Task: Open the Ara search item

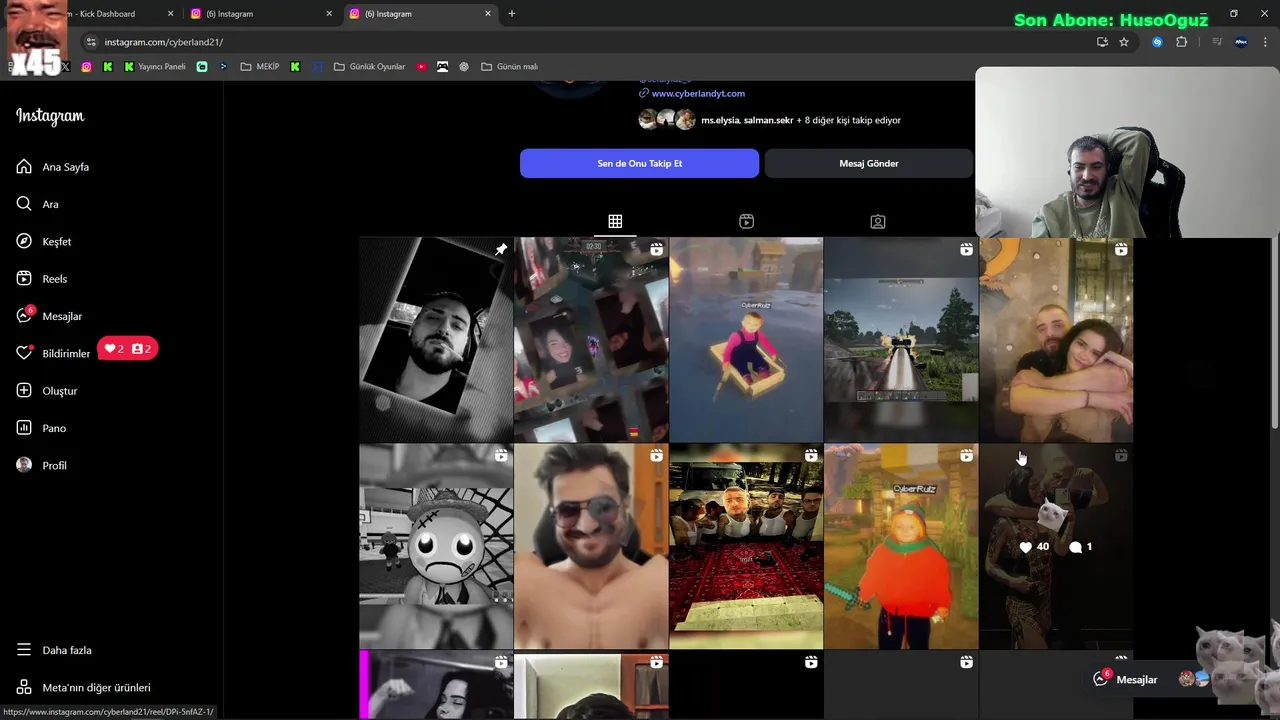Action: click(x=50, y=204)
